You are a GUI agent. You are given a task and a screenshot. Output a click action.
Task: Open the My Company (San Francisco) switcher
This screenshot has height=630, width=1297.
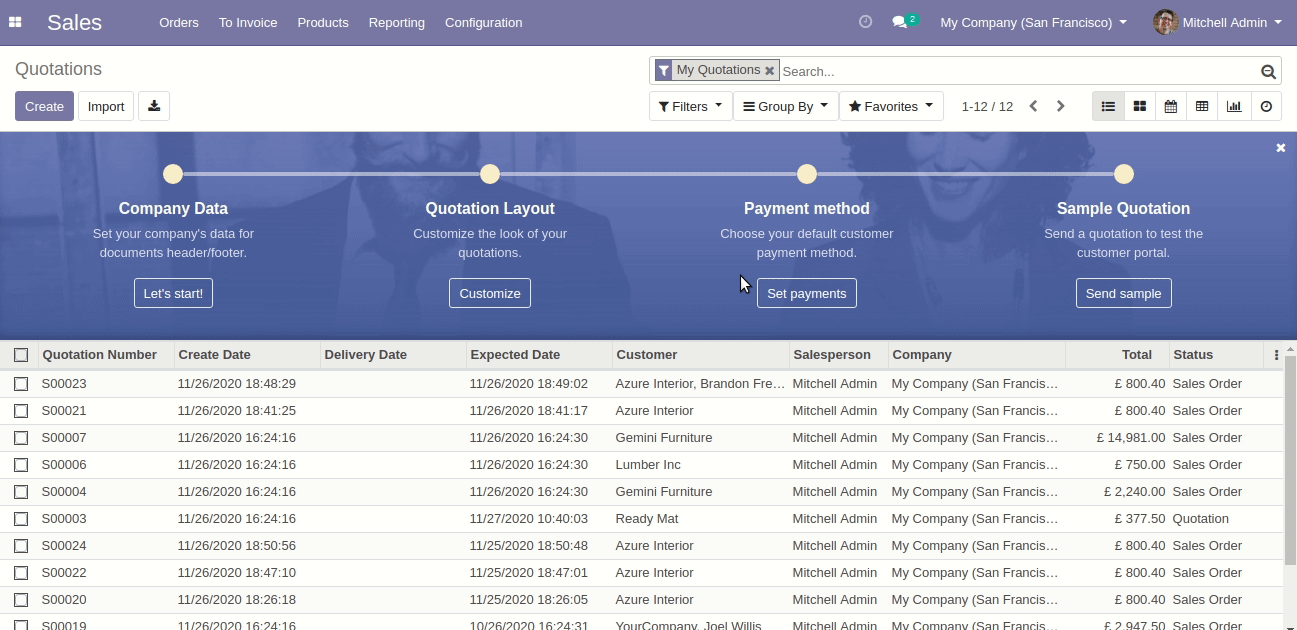pyautogui.click(x=1034, y=22)
